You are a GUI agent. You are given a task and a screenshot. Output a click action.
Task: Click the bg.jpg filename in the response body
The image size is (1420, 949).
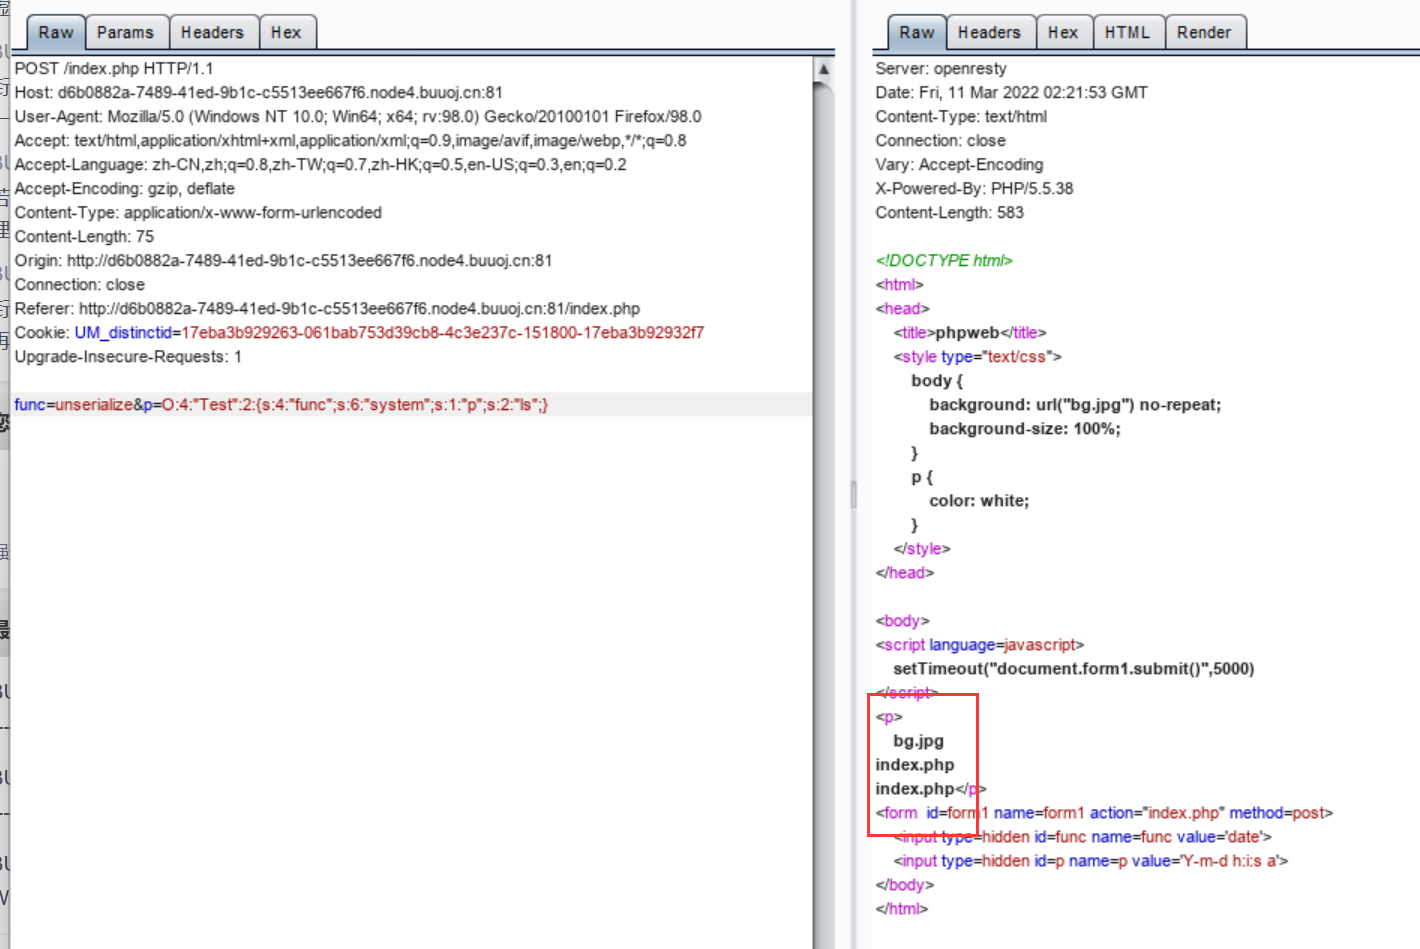coord(917,741)
